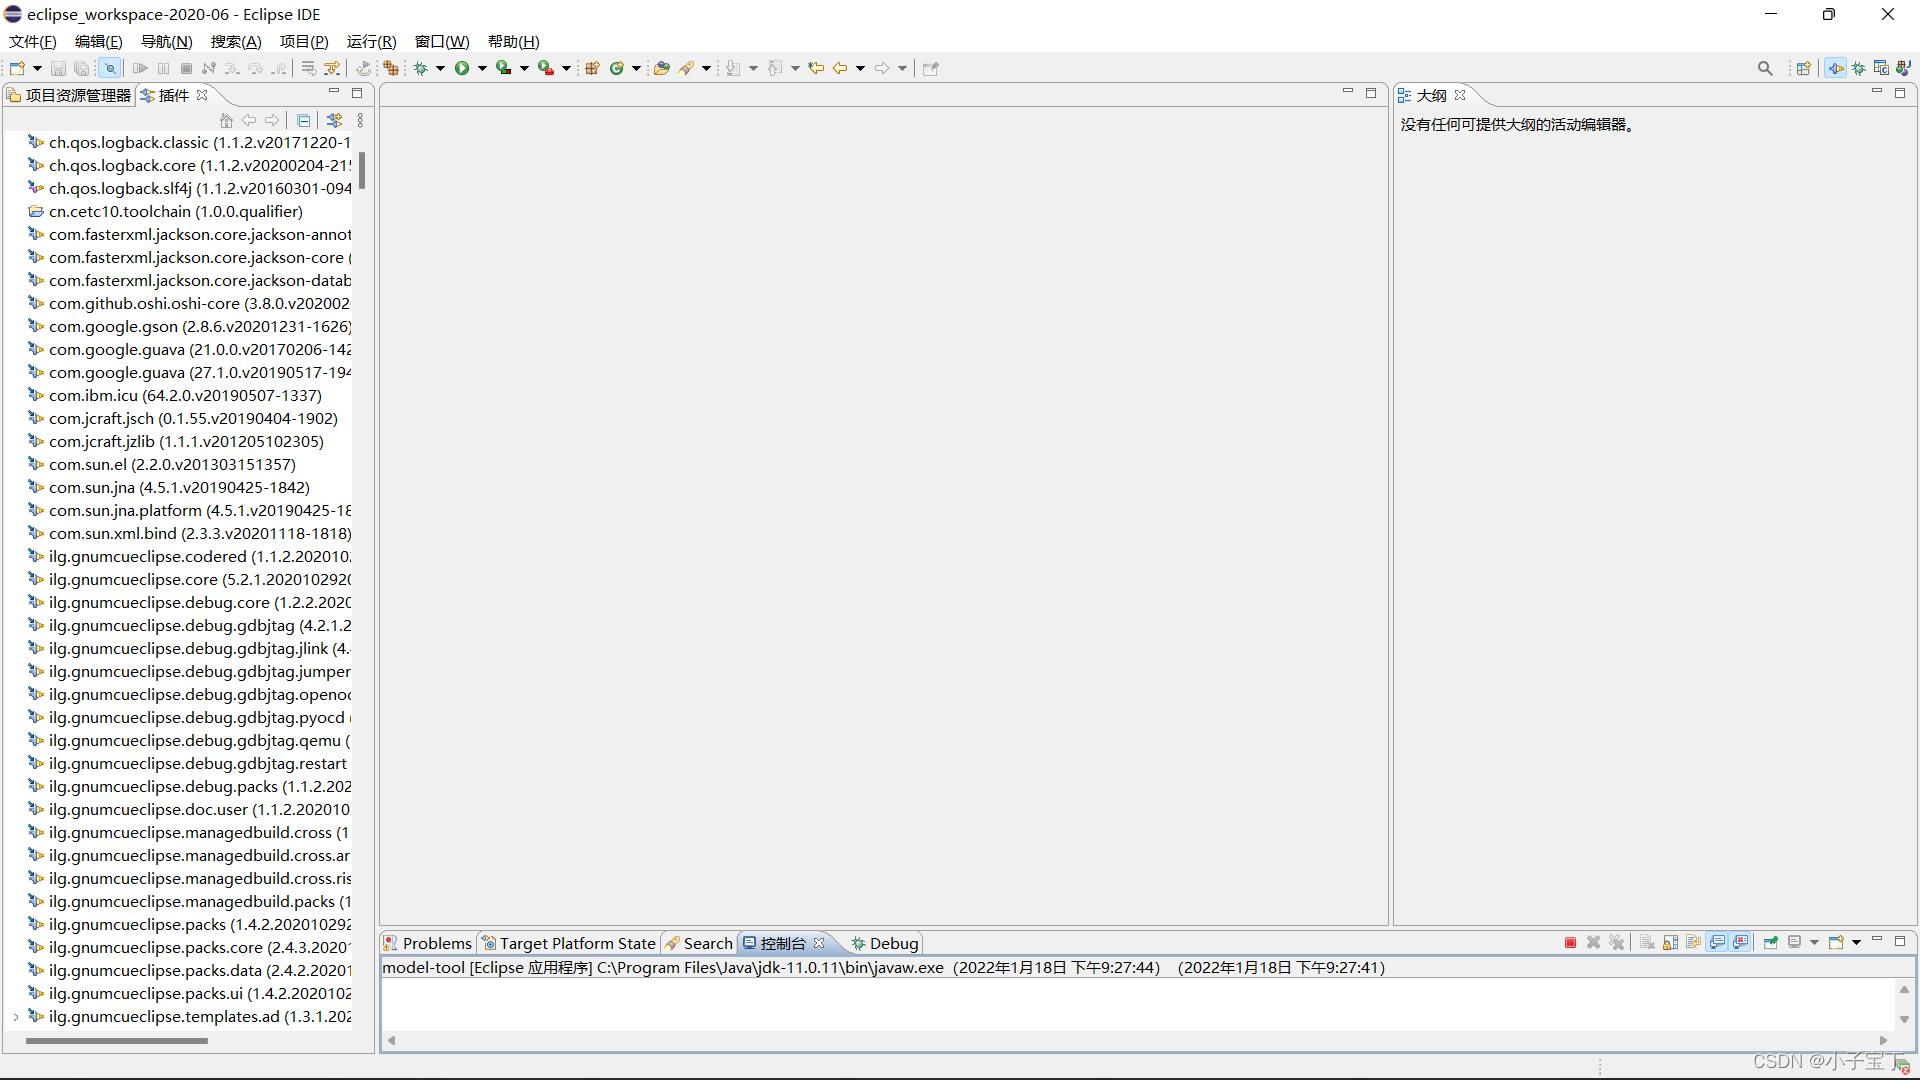Open the 运行(R) menu
The height and width of the screenshot is (1080, 1920).
coord(371,41)
